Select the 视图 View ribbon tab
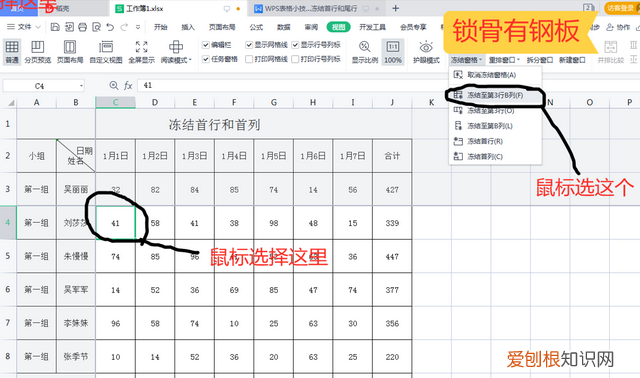The width and height of the screenshot is (640, 378). click(338, 27)
